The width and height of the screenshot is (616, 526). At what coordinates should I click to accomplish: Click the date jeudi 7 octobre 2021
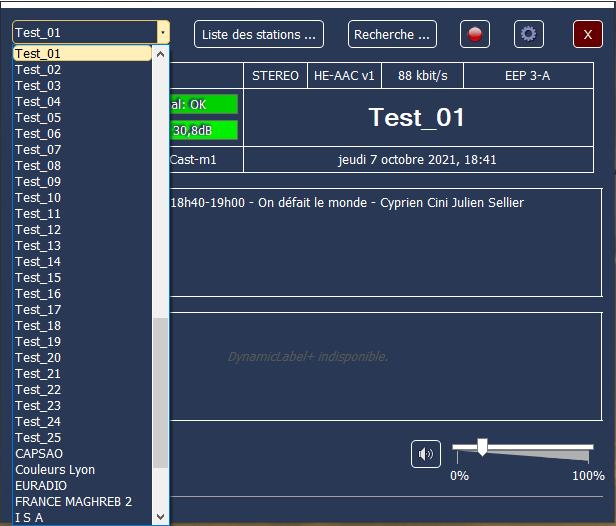(417, 160)
